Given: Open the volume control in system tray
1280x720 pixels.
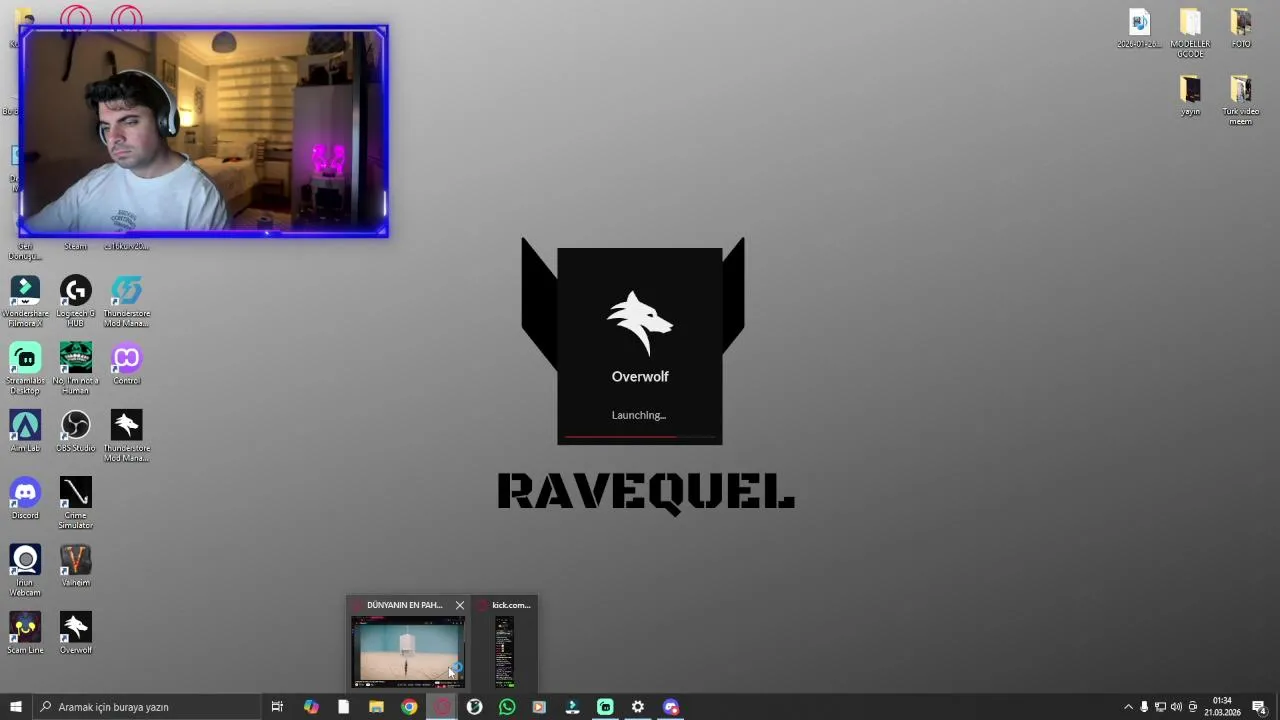Looking at the screenshot, I should click(1176, 707).
